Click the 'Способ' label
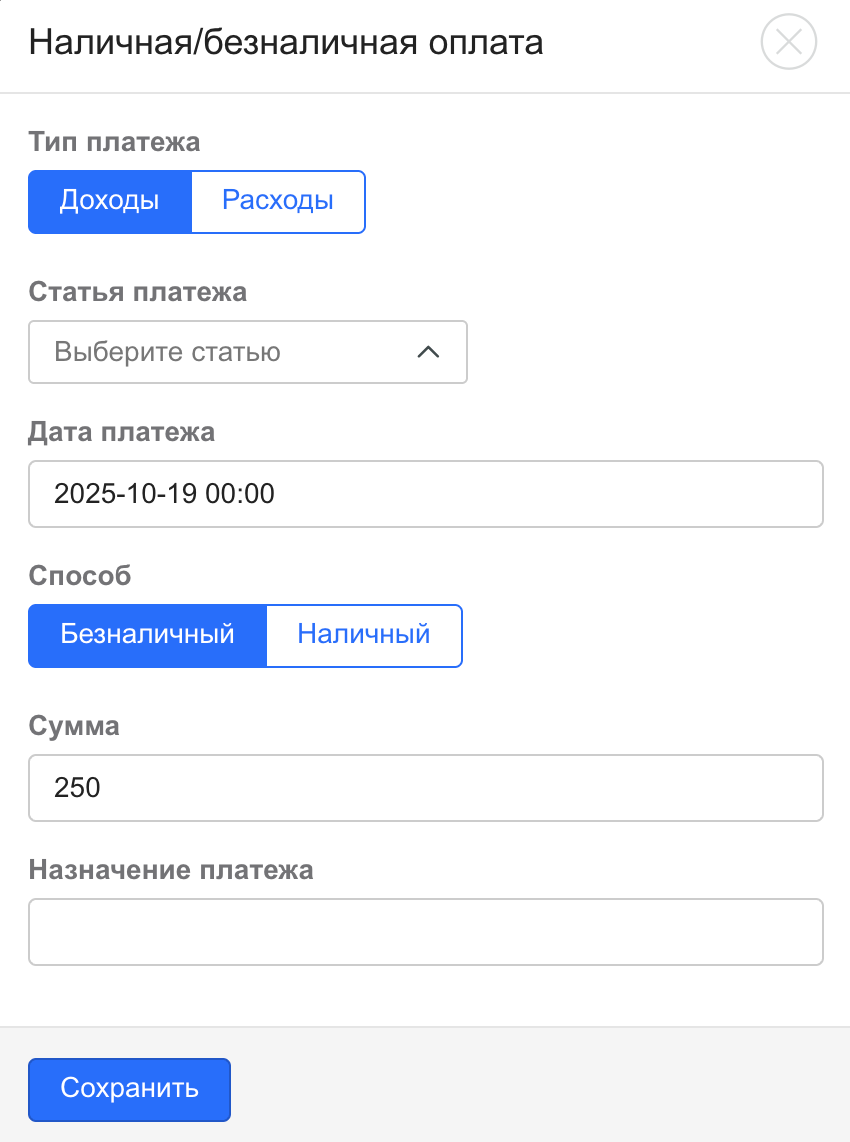Image resolution: width=850 pixels, height=1142 pixels. click(x=80, y=576)
